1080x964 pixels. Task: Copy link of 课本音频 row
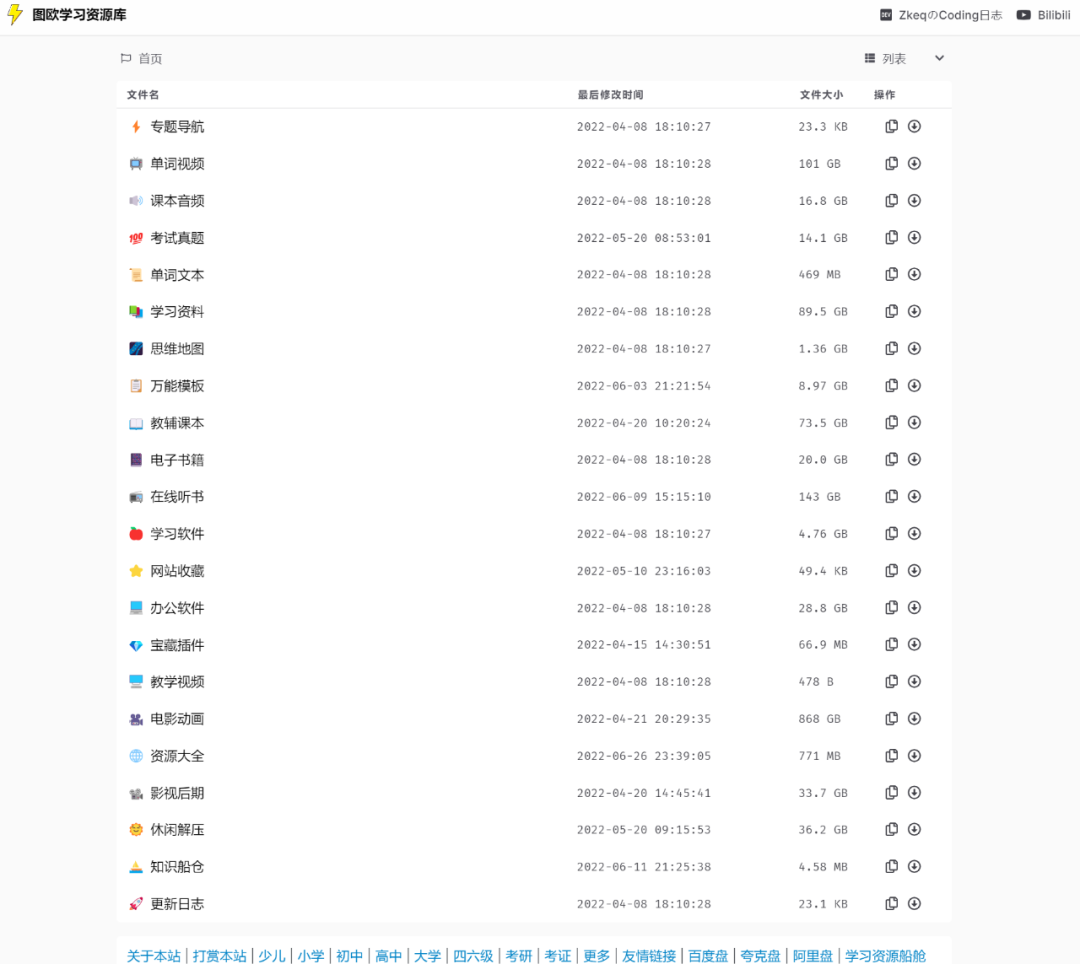point(891,200)
